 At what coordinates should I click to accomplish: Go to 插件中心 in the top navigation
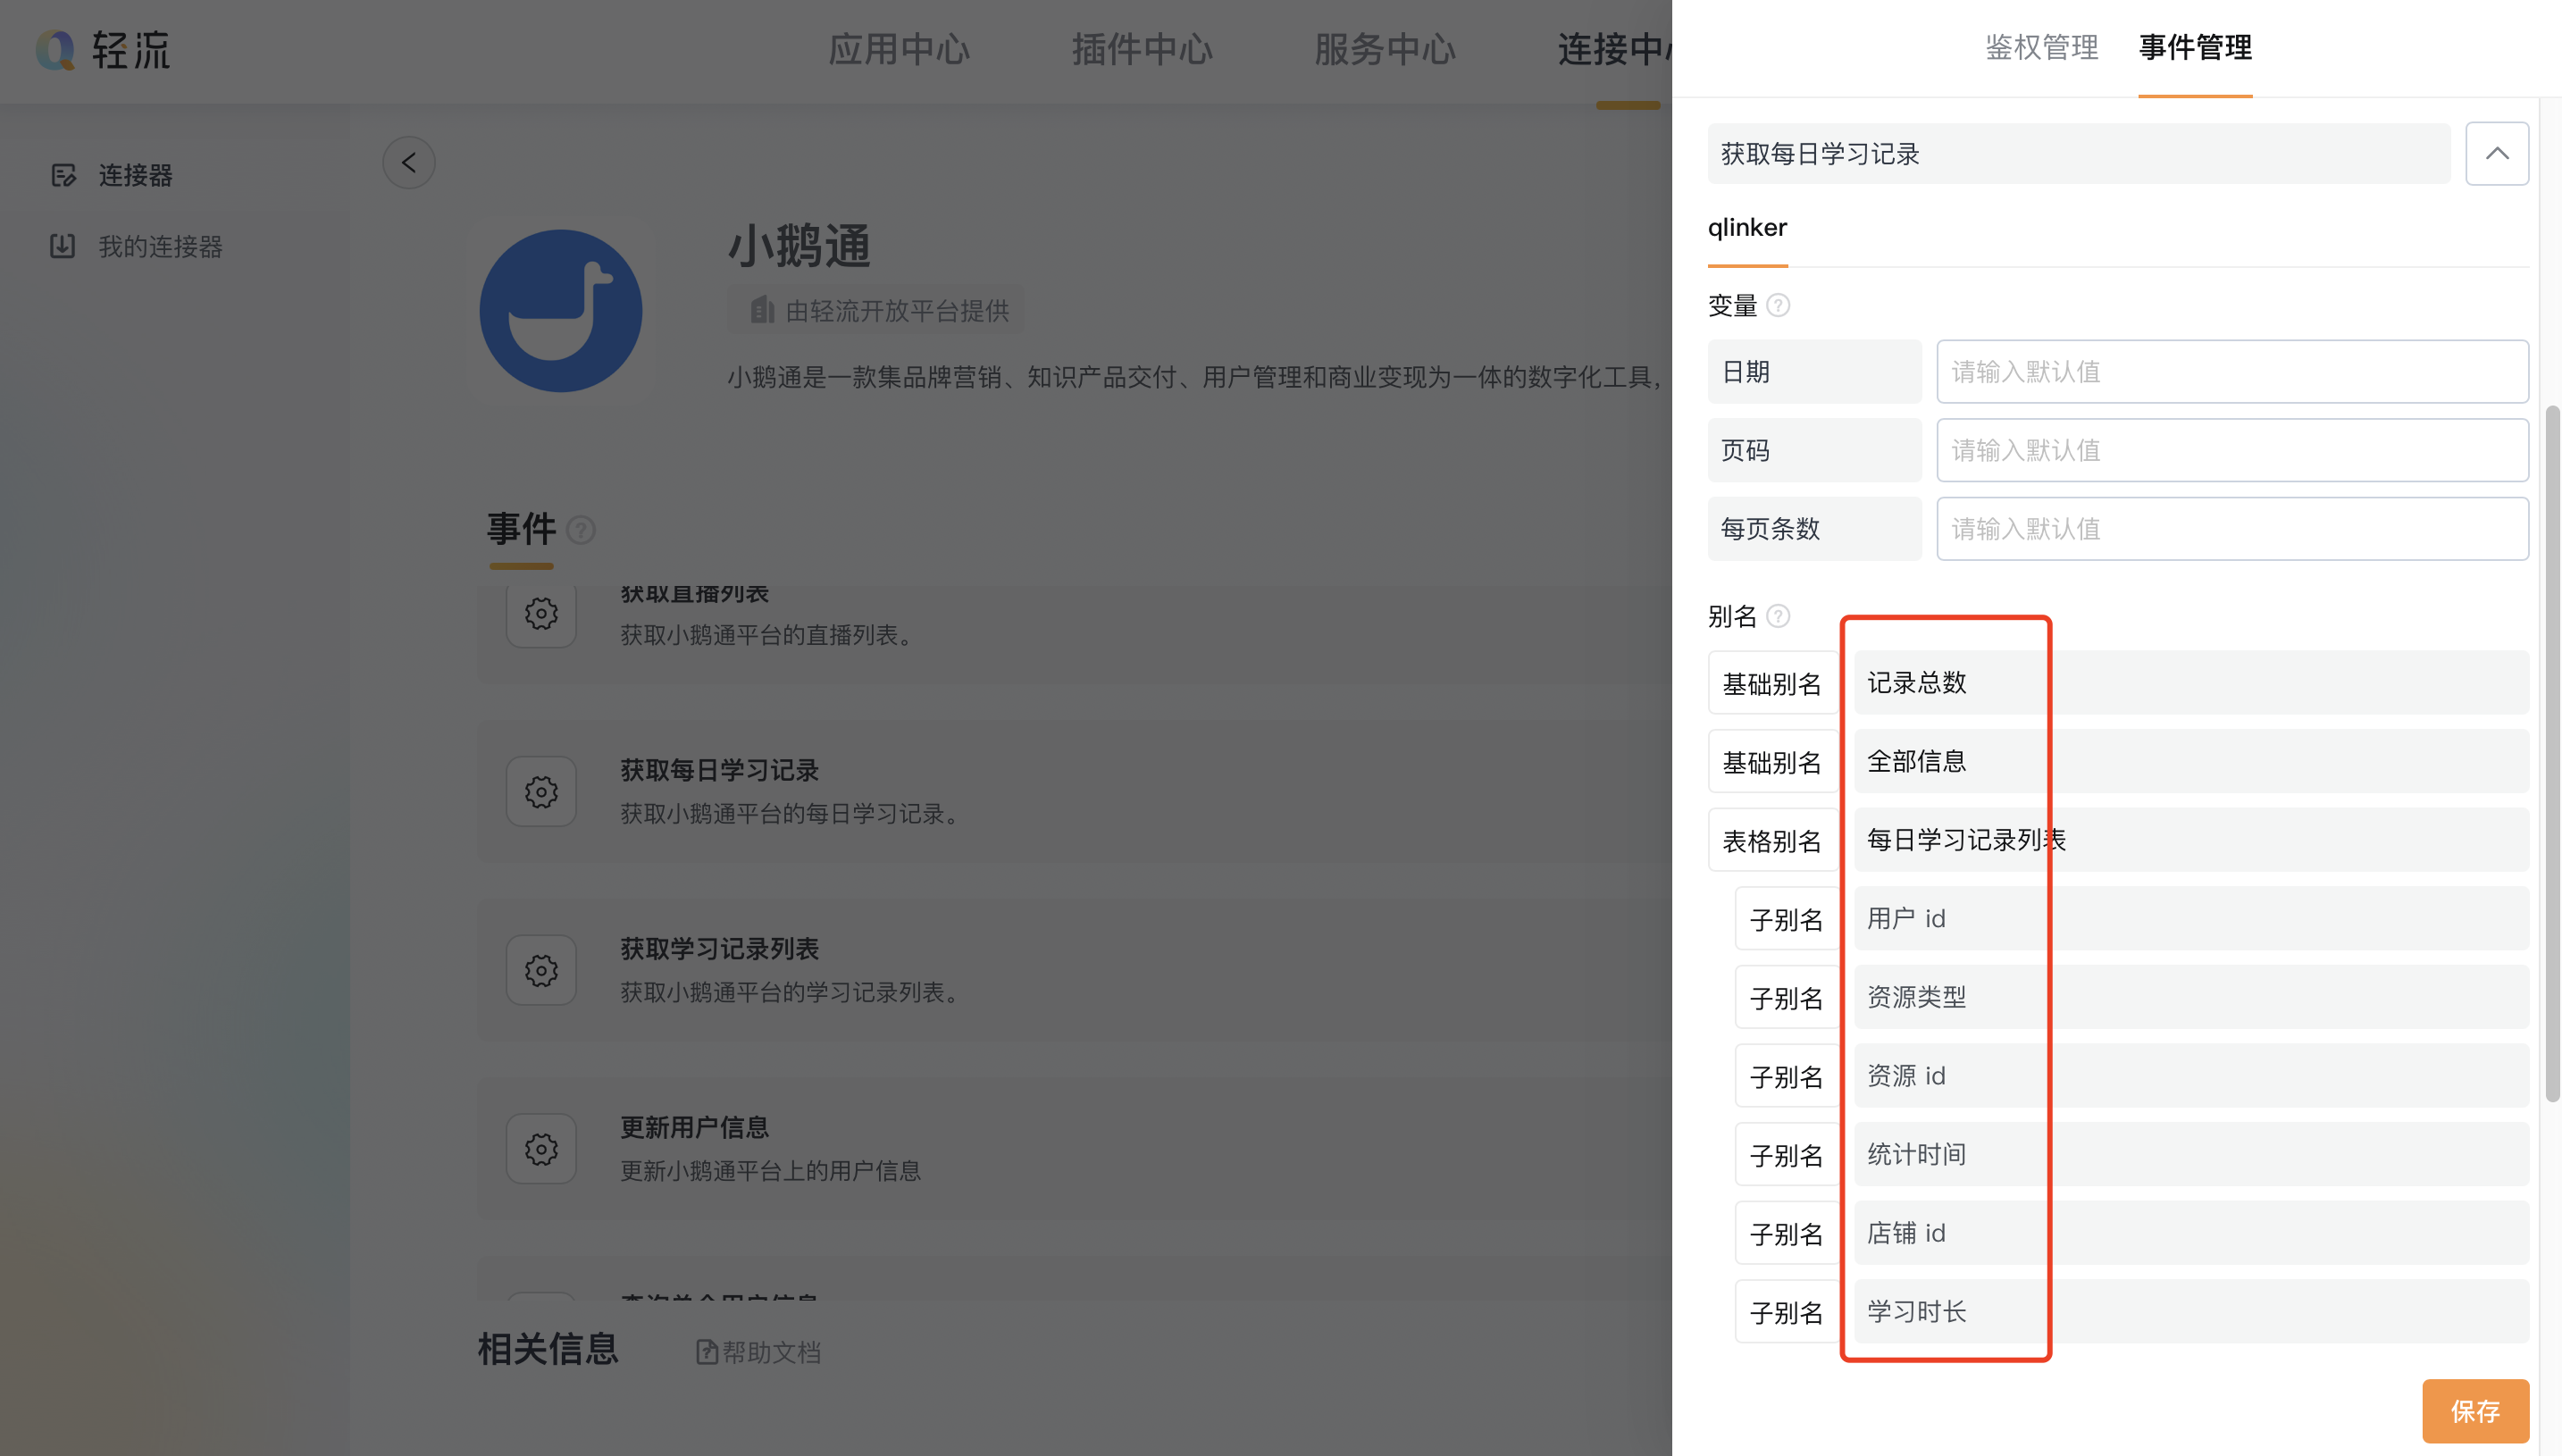1142,49
